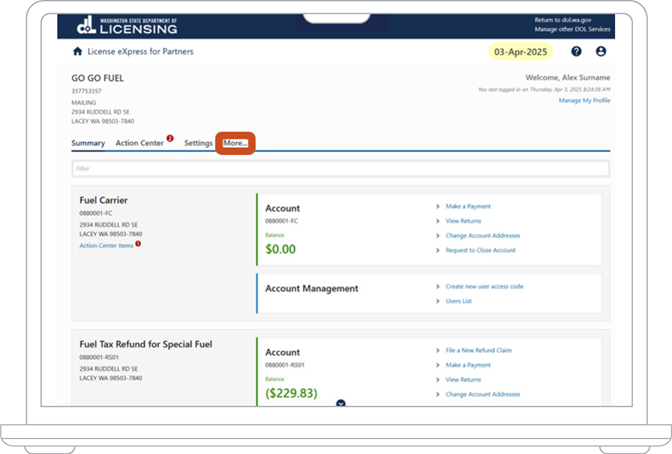Screen dimensions: 672x454
Task: Open the Action Center tab
Action: [140, 143]
